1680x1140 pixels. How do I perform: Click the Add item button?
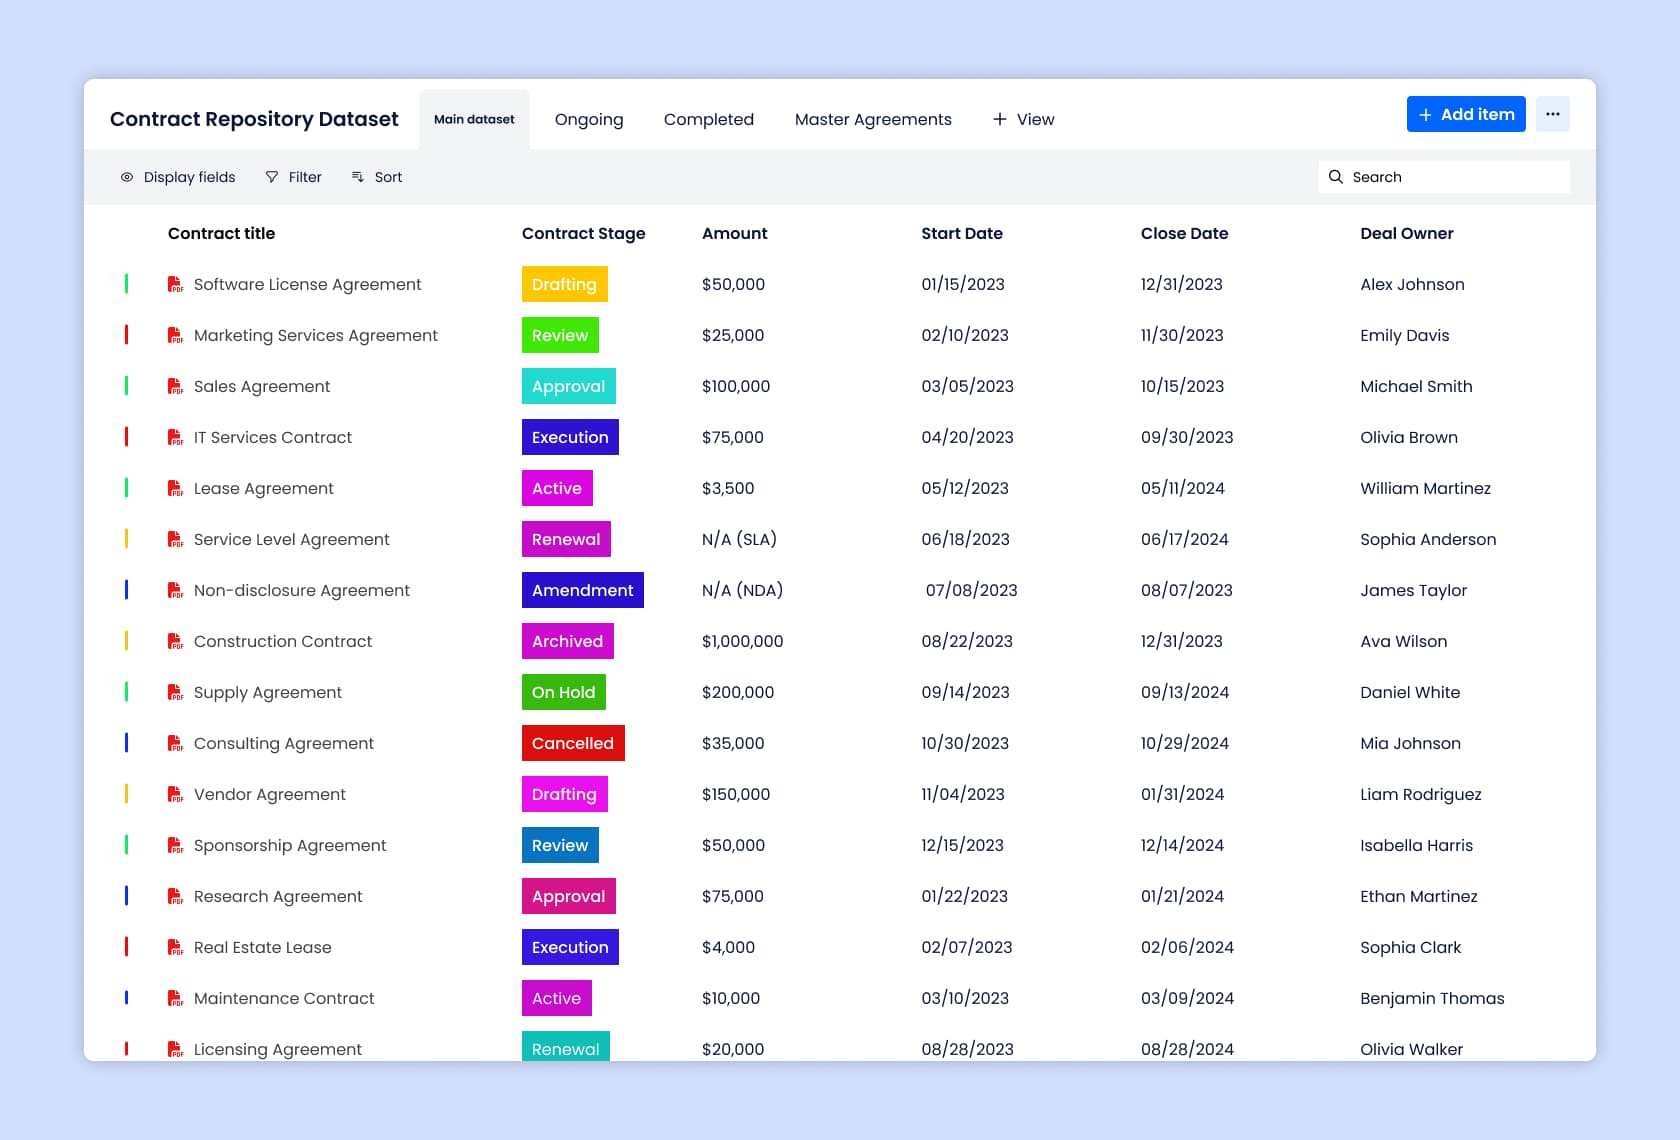[1466, 114]
